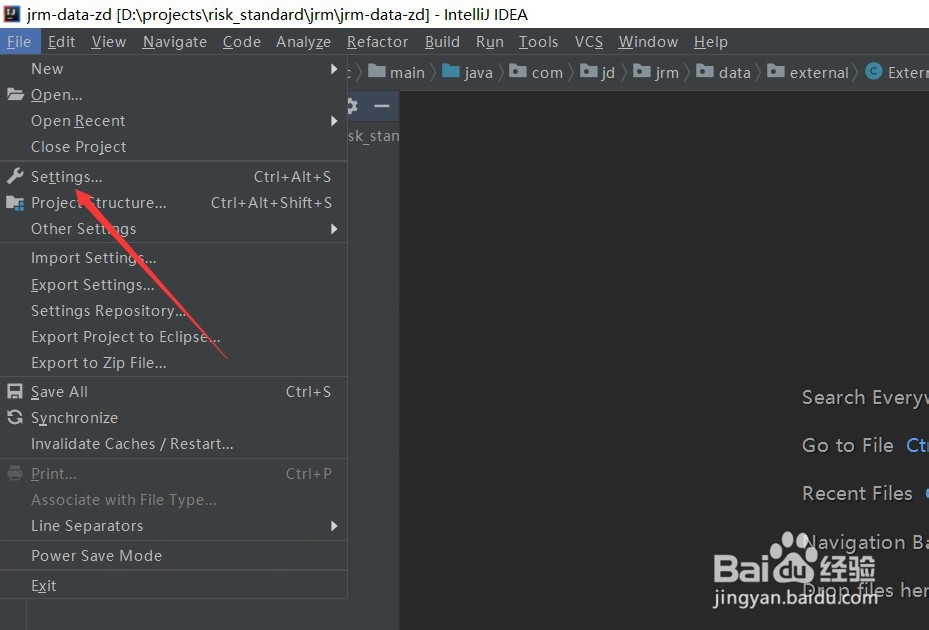Screen dimensions: 929x630
Task: Open the Navigate menu
Action: 175,42
